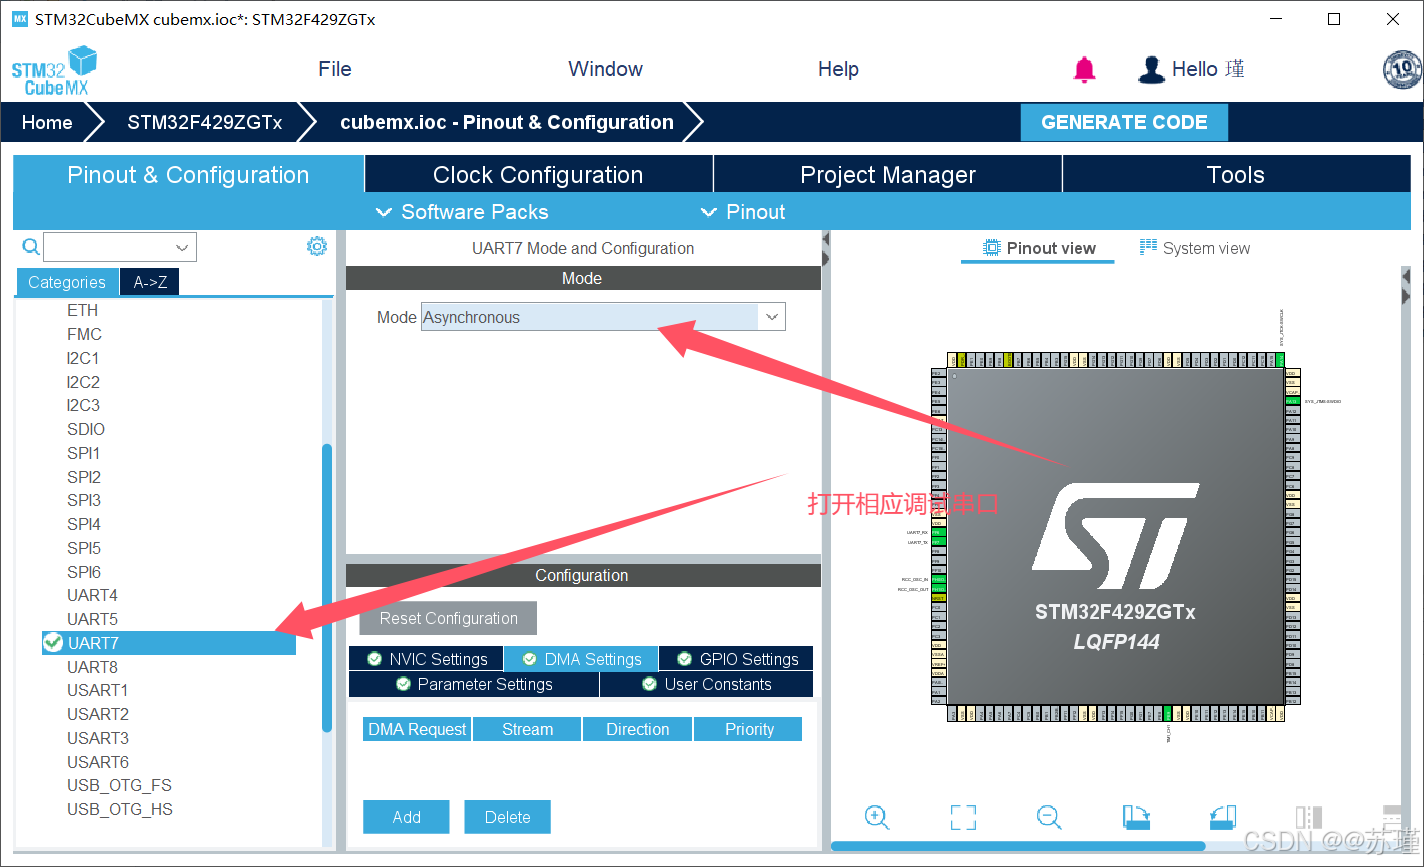This screenshot has width=1424, height=867.
Task: Collapse the left panel with the splitter arrow
Action: coord(825,241)
